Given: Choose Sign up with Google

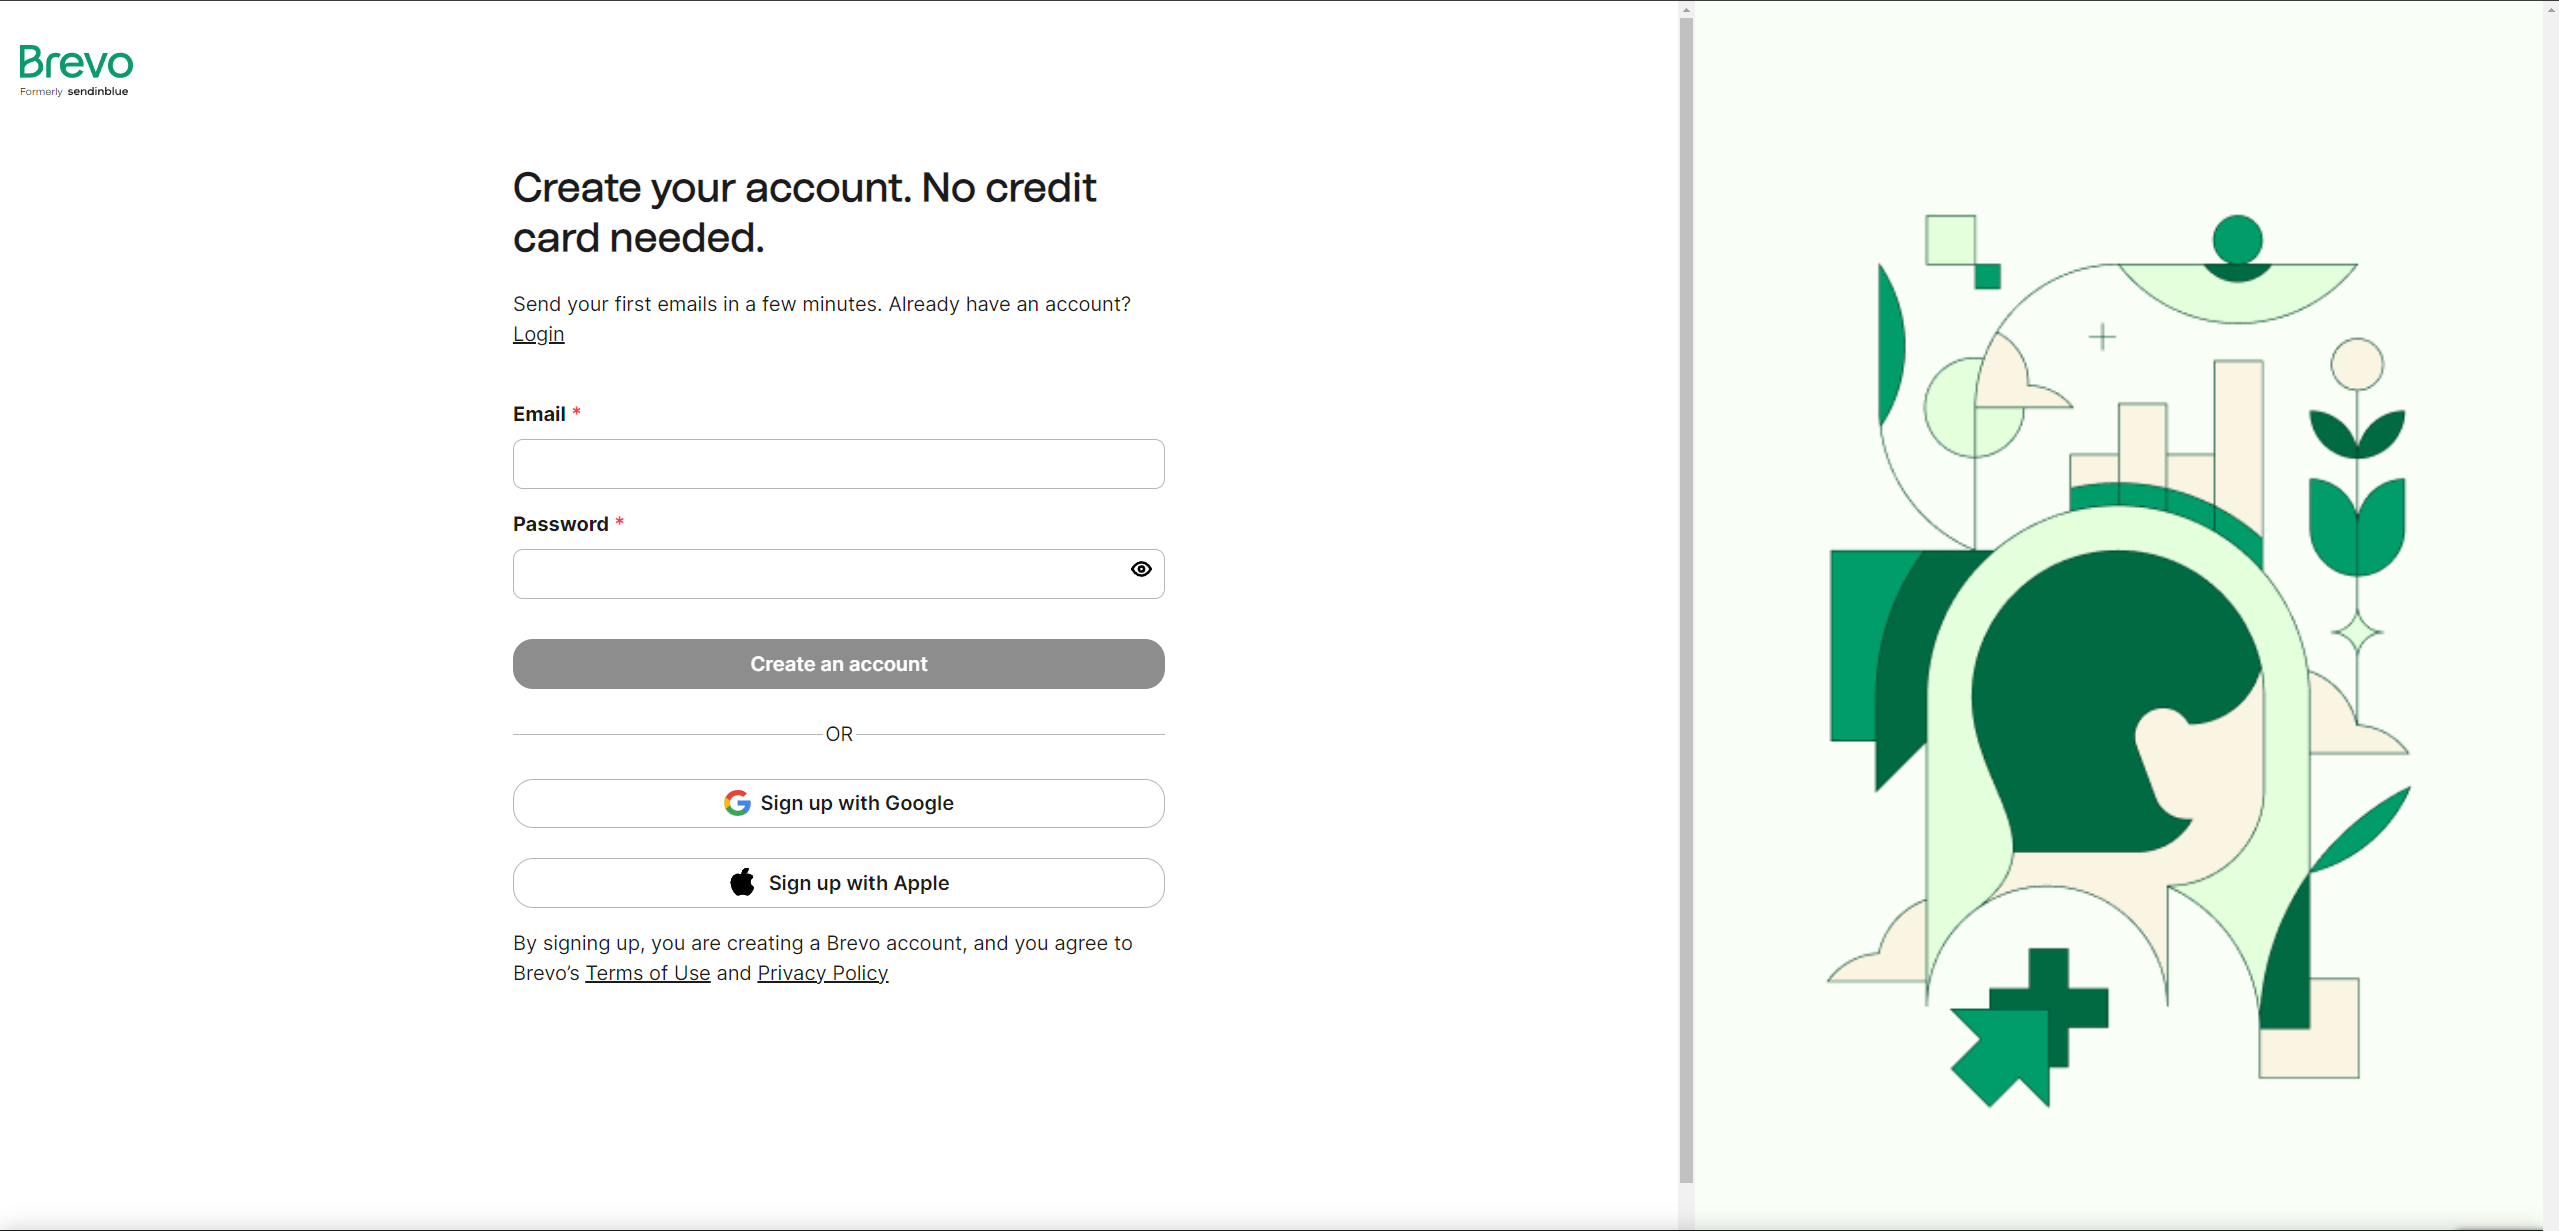Looking at the screenshot, I should point(838,803).
